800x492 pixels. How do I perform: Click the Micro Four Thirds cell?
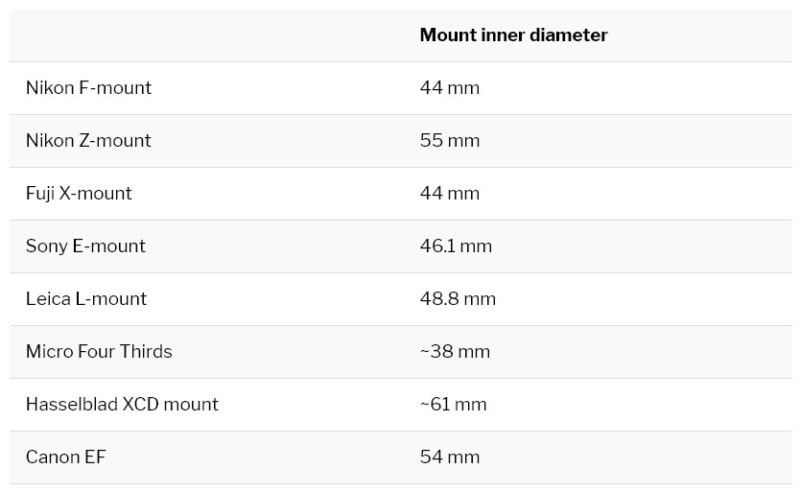[98, 351]
